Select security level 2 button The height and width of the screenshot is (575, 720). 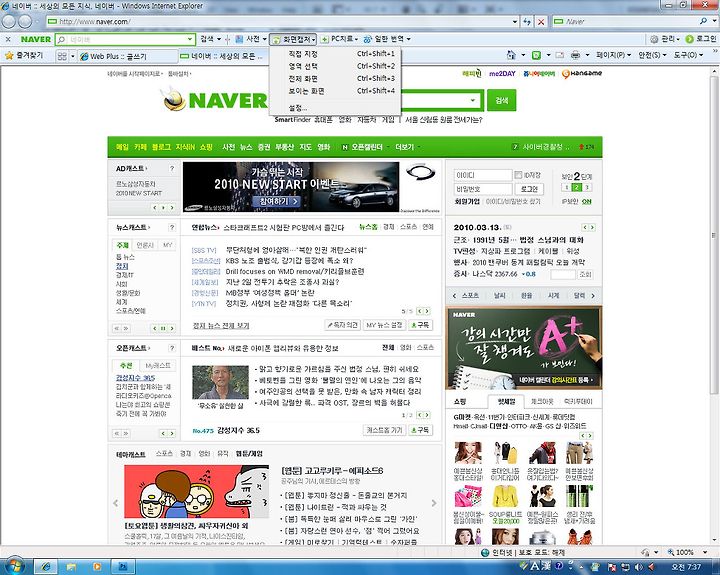pyautogui.click(x=577, y=187)
